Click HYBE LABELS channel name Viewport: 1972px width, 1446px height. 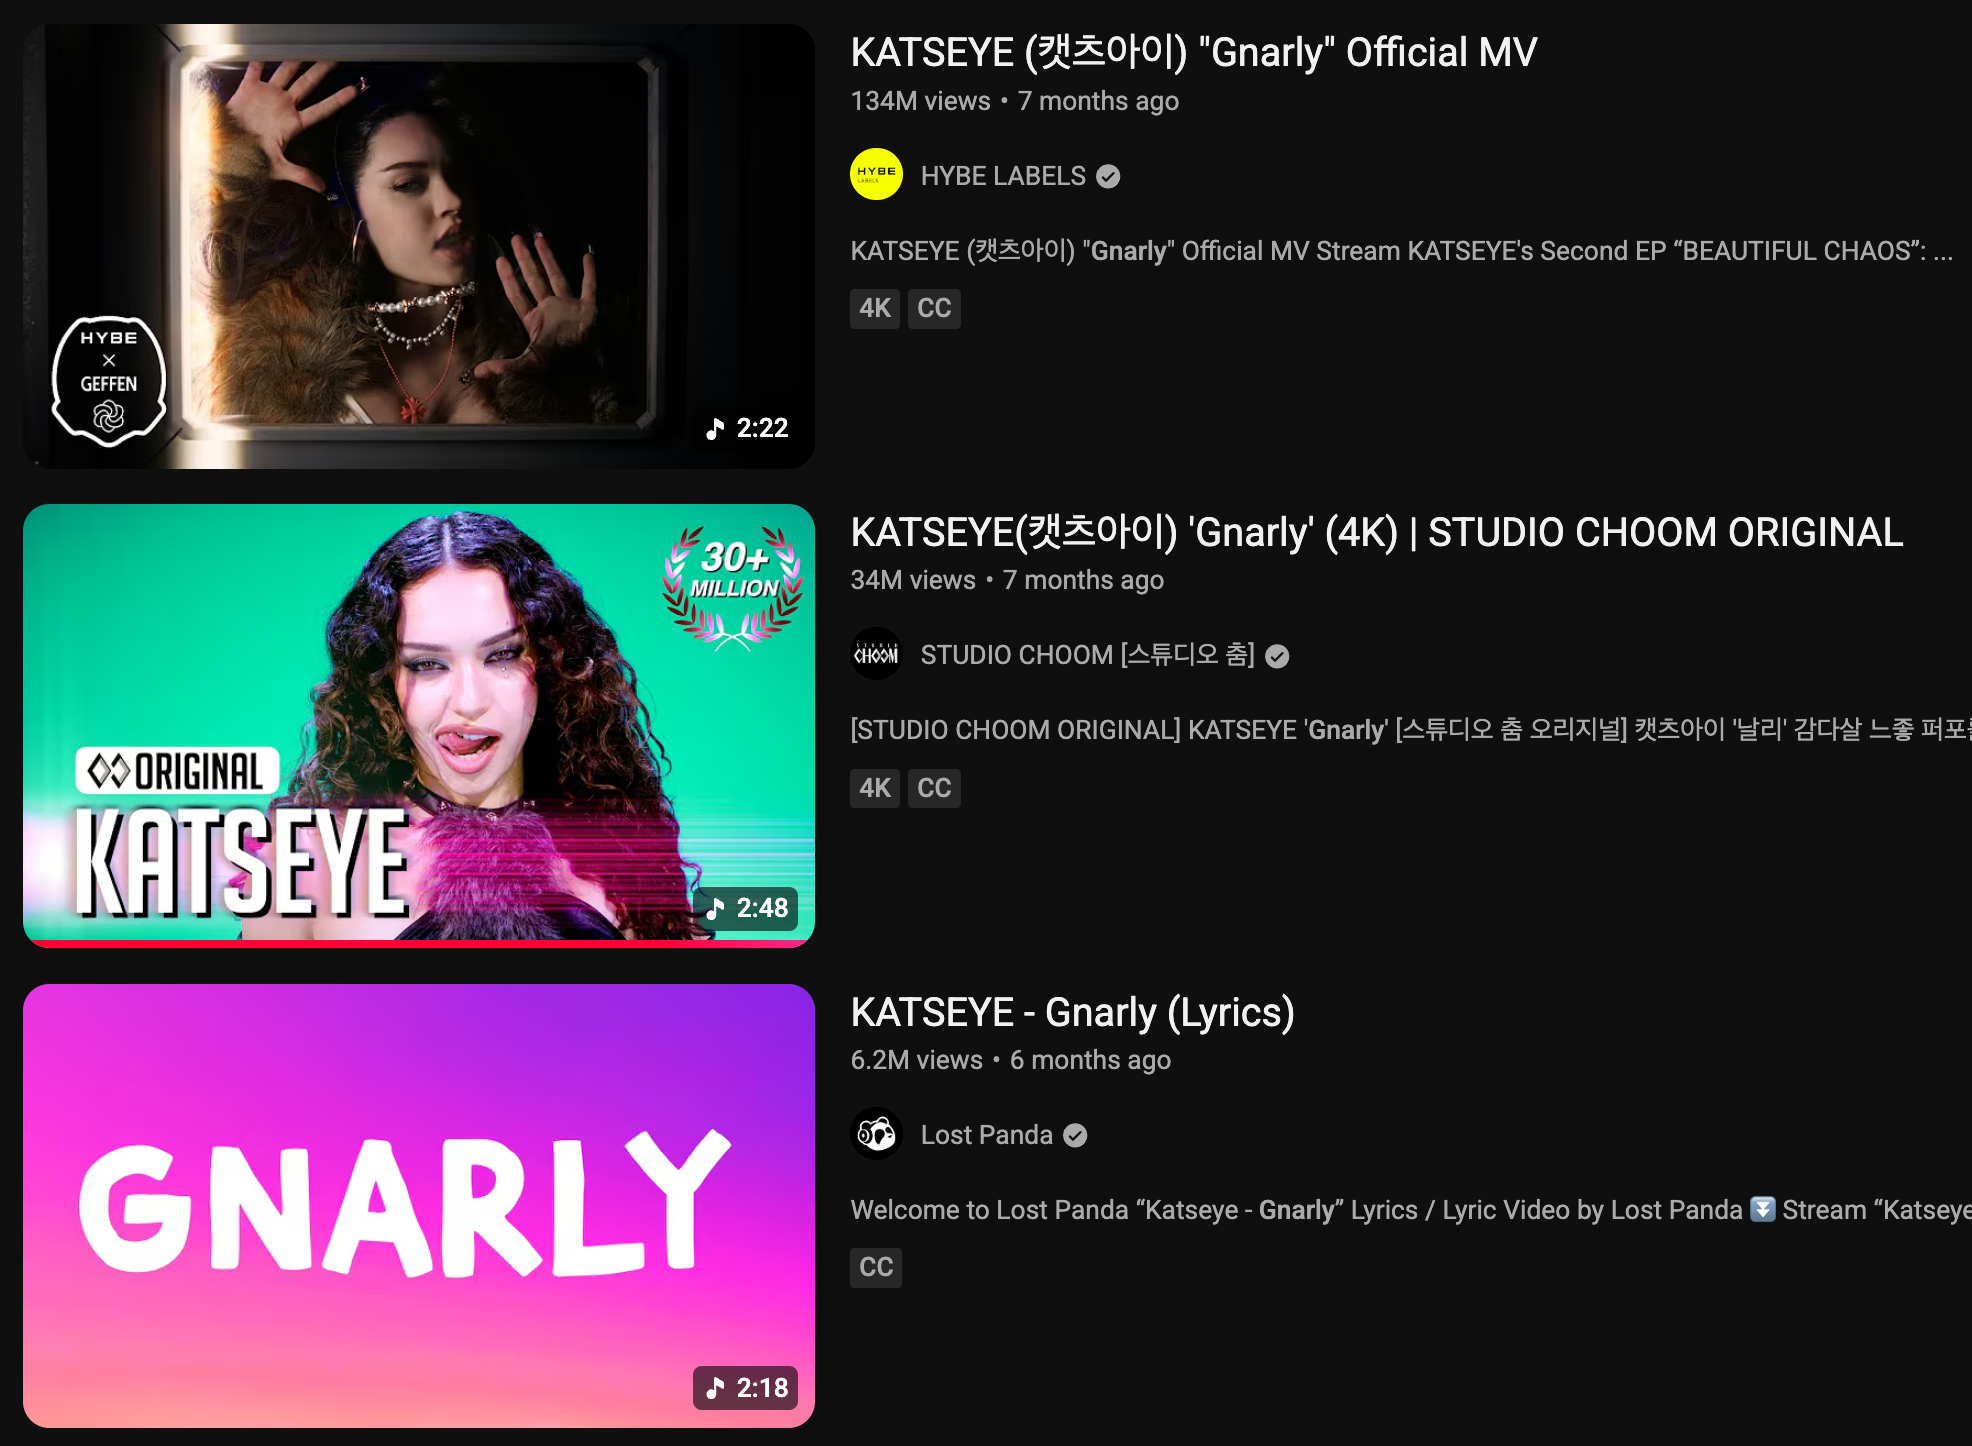(1003, 176)
